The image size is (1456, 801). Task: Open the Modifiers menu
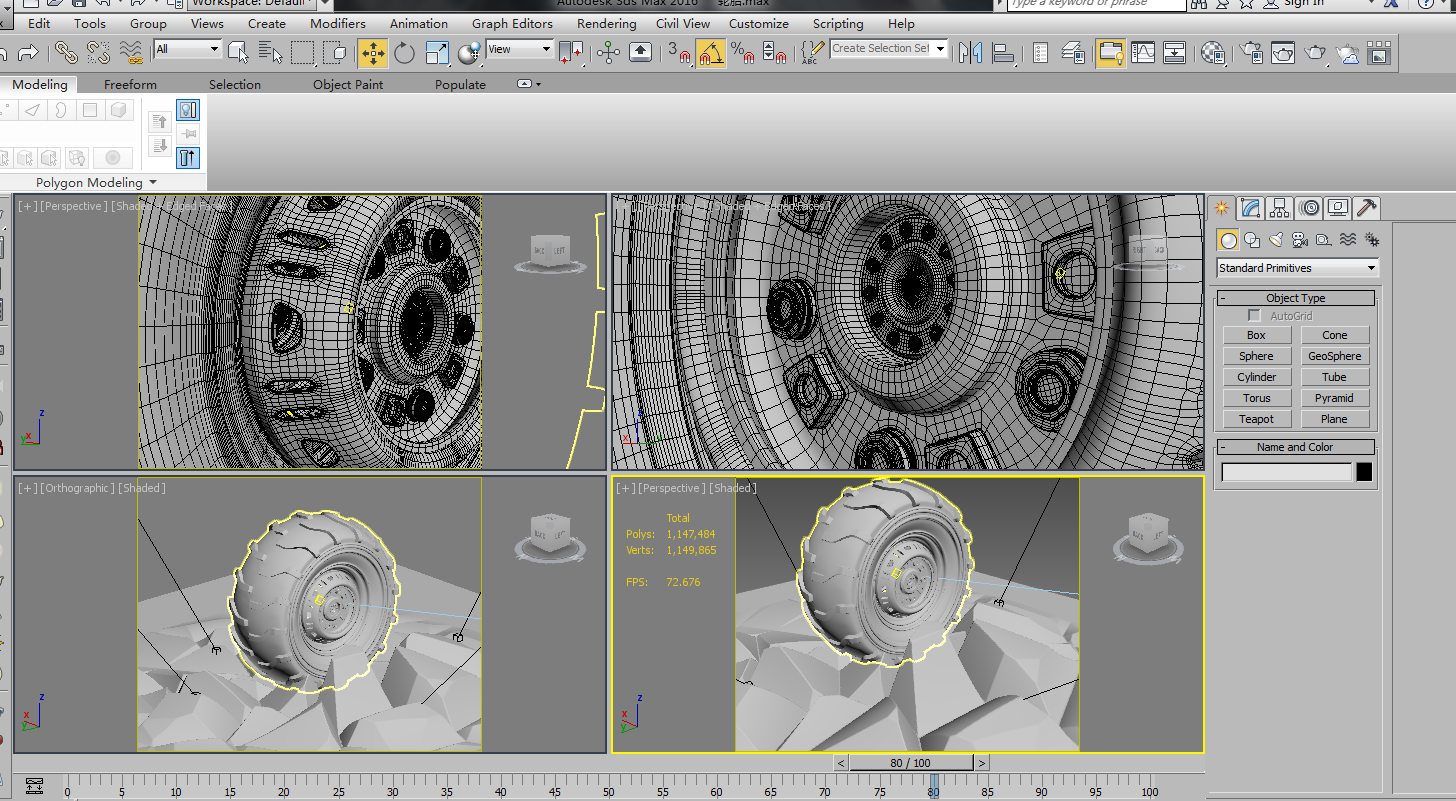tap(338, 23)
